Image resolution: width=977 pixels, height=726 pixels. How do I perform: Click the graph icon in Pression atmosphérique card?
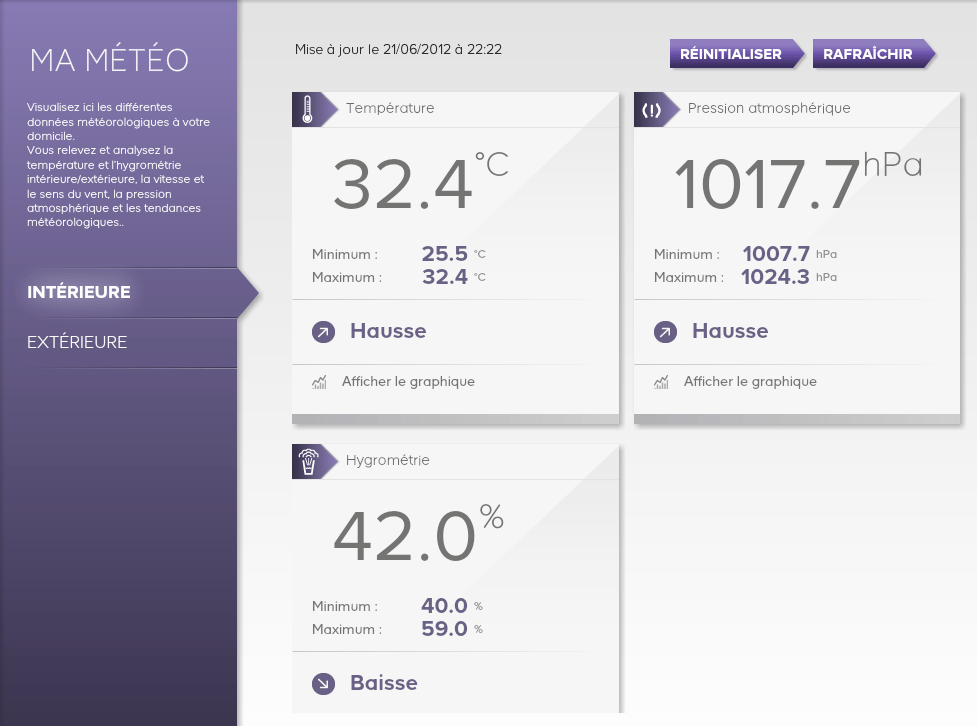click(x=661, y=382)
